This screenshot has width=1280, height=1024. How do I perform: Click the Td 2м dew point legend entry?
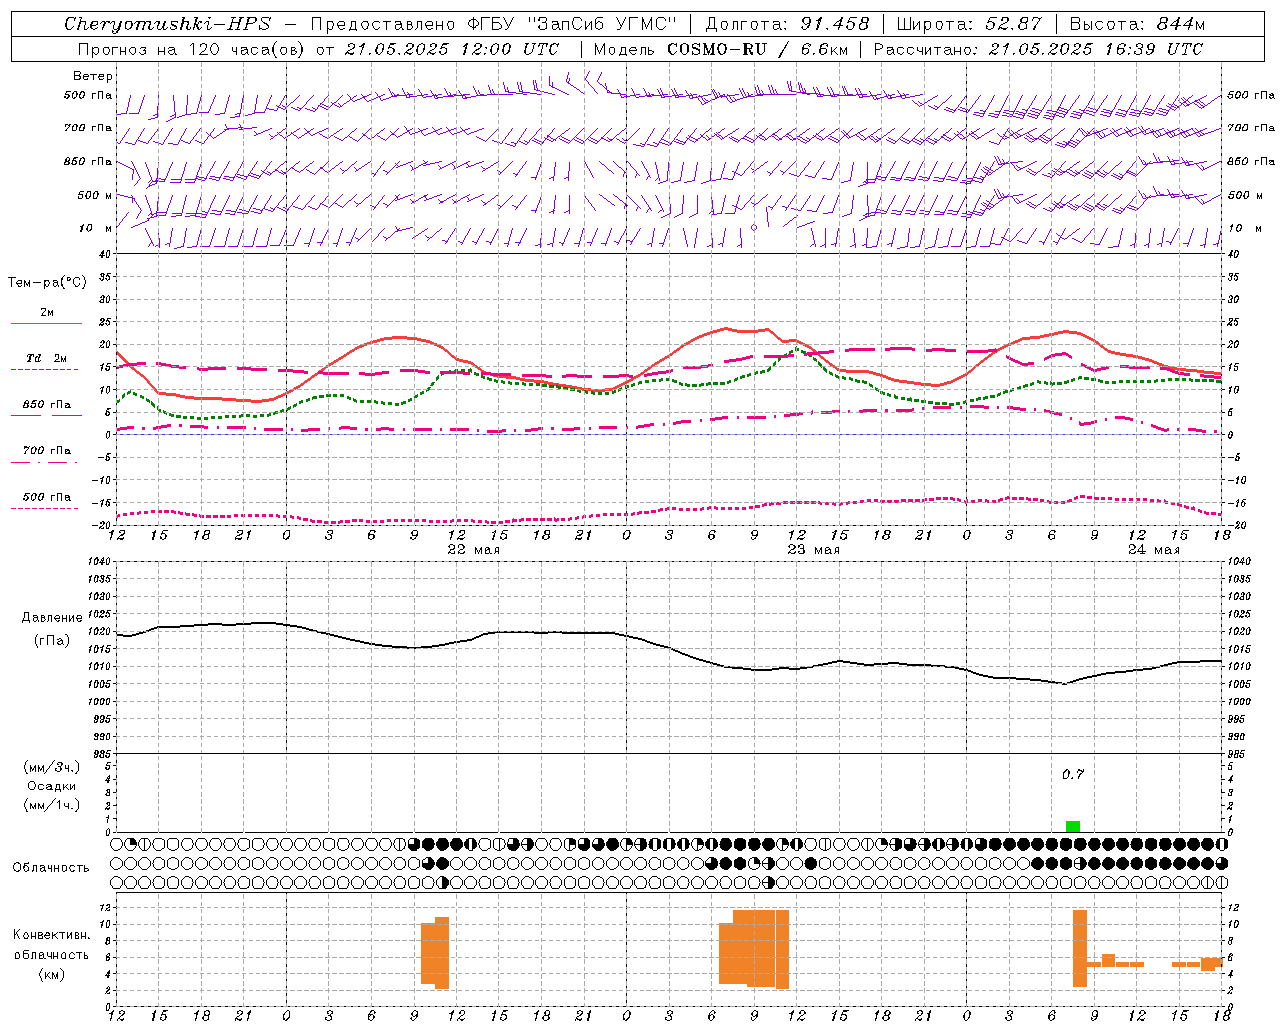(x=46, y=358)
